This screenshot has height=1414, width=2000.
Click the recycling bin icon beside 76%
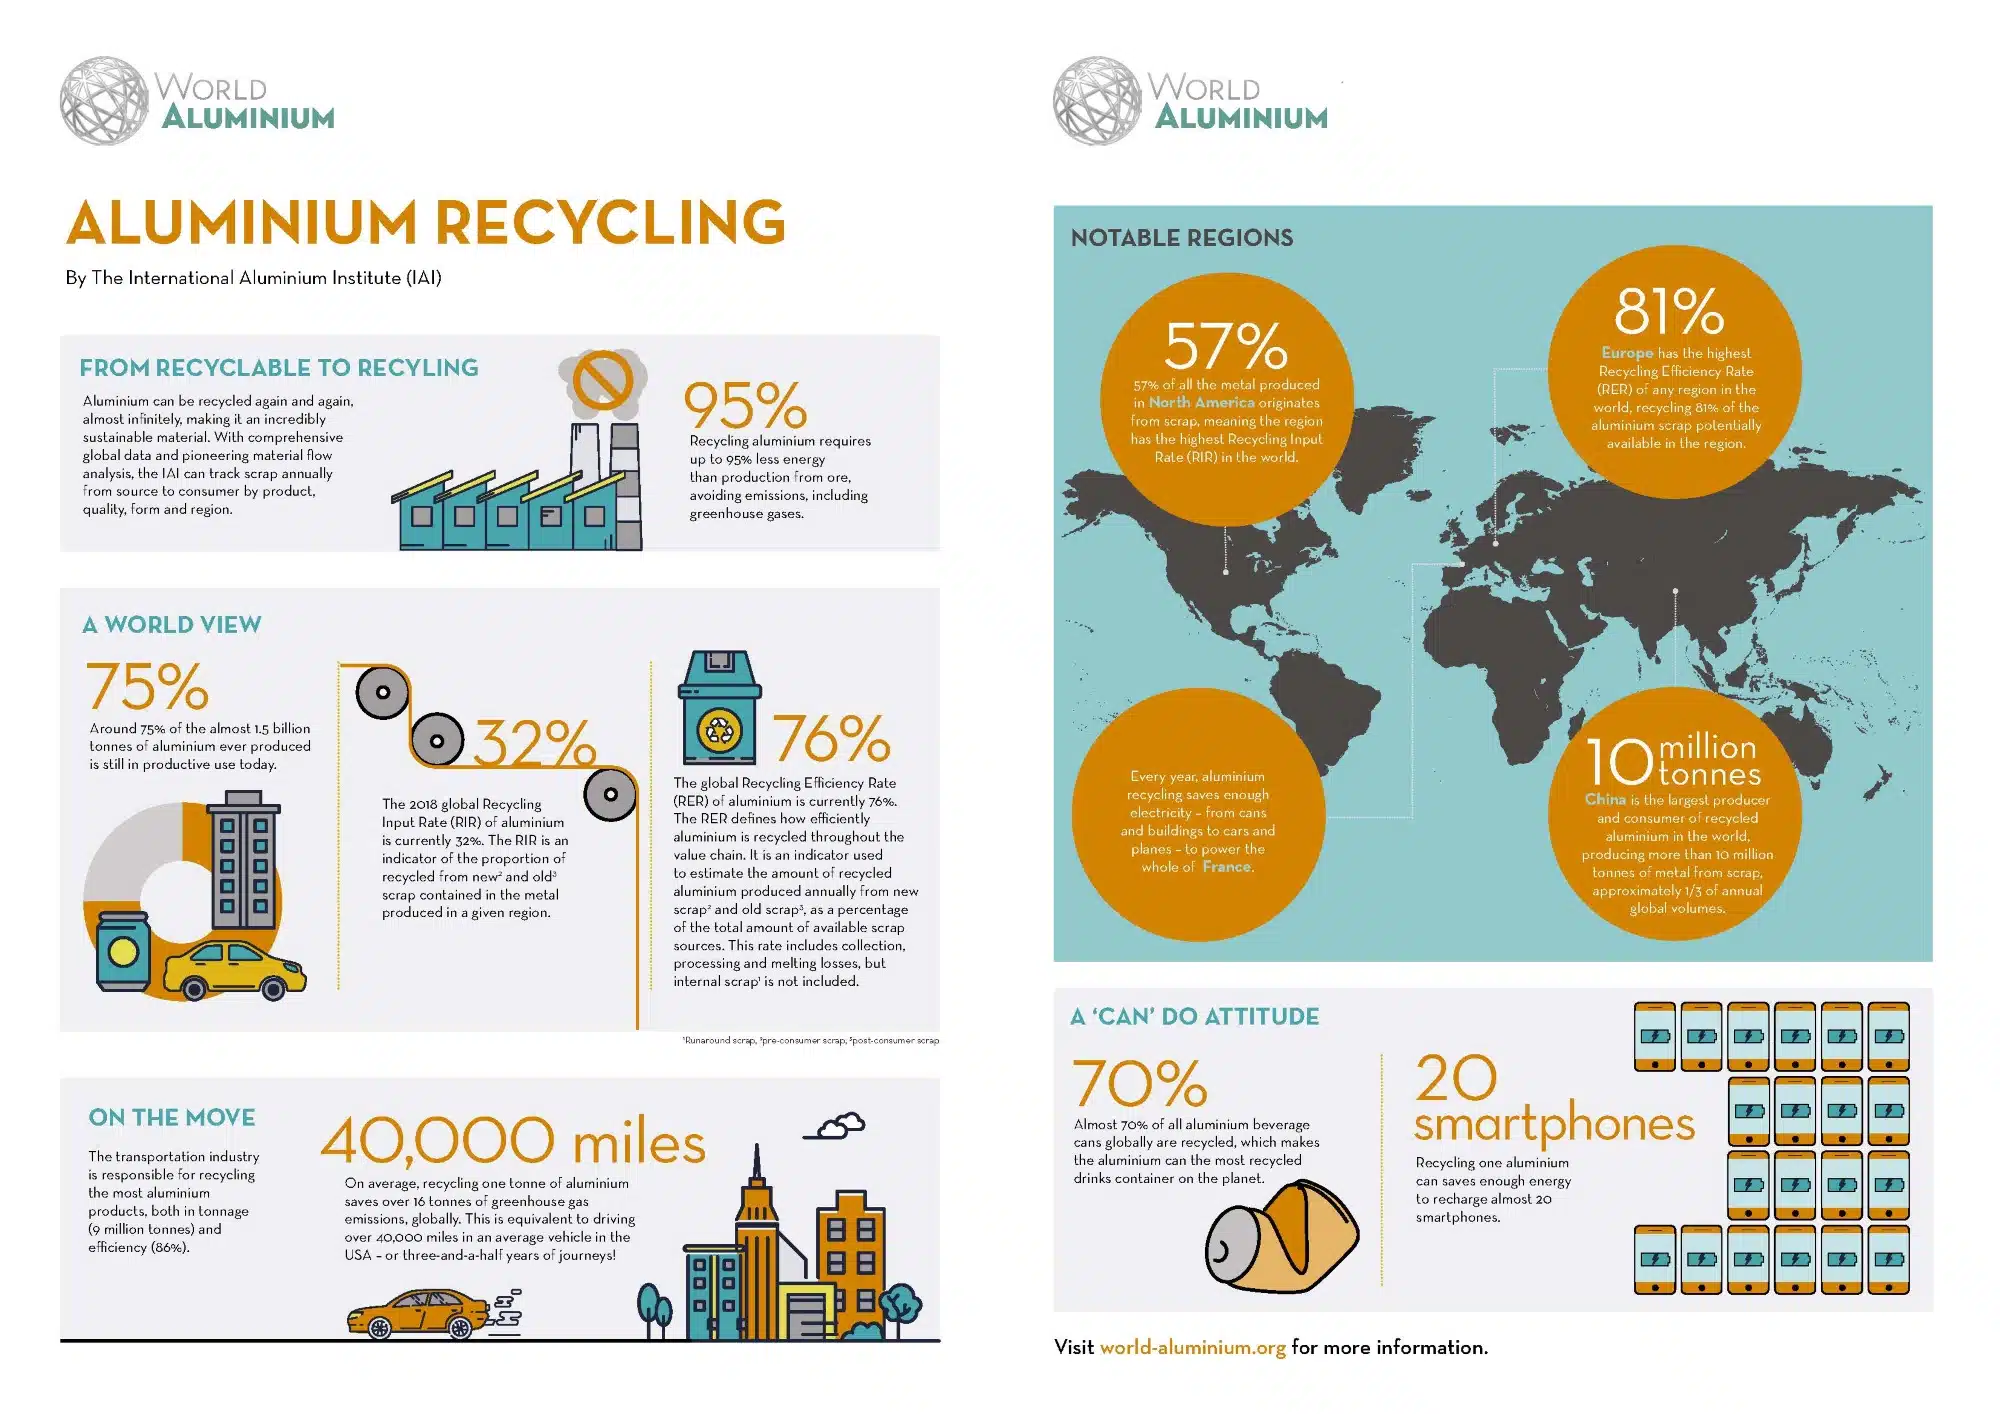[719, 709]
